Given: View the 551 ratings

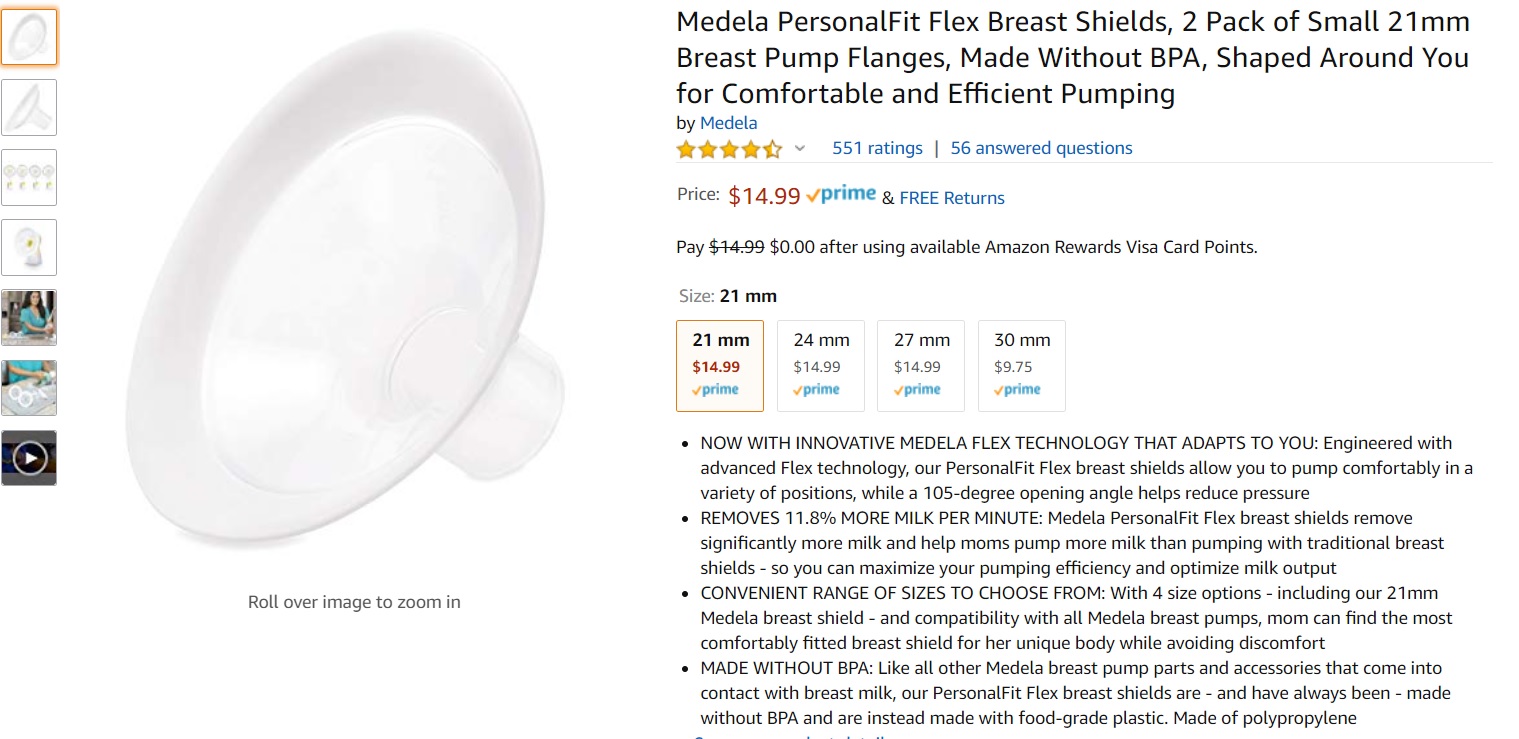Looking at the screenshot, I should [x=877, y=148].
